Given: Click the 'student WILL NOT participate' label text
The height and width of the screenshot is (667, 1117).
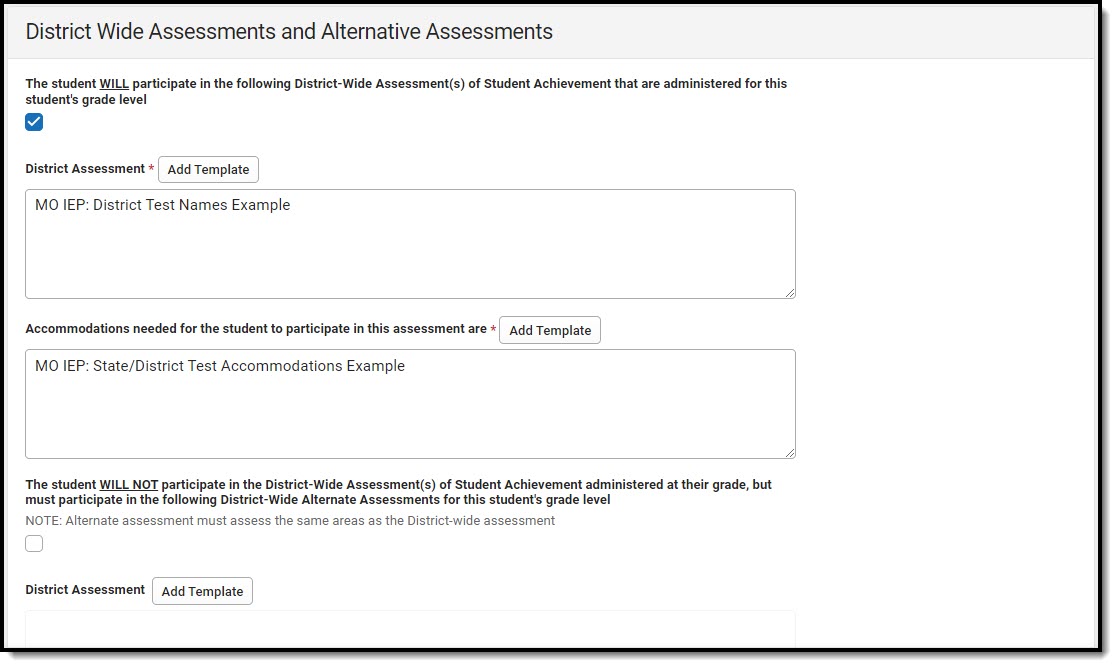Looking at the screenshot, I should (400, 484).
